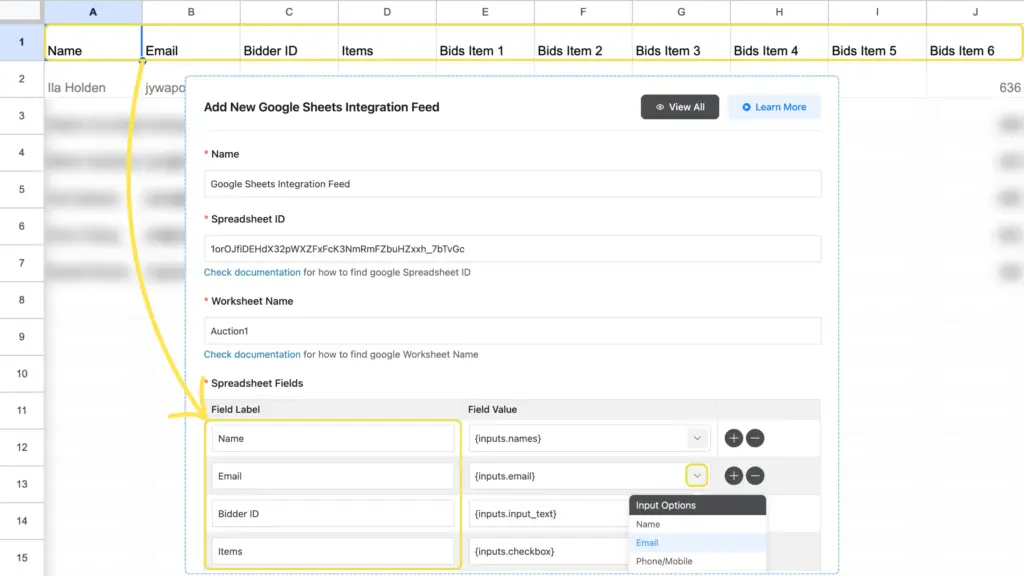
Task: Click the Spreadsheet ID input field
Action: pyautogui.click(x=513, y=249)
